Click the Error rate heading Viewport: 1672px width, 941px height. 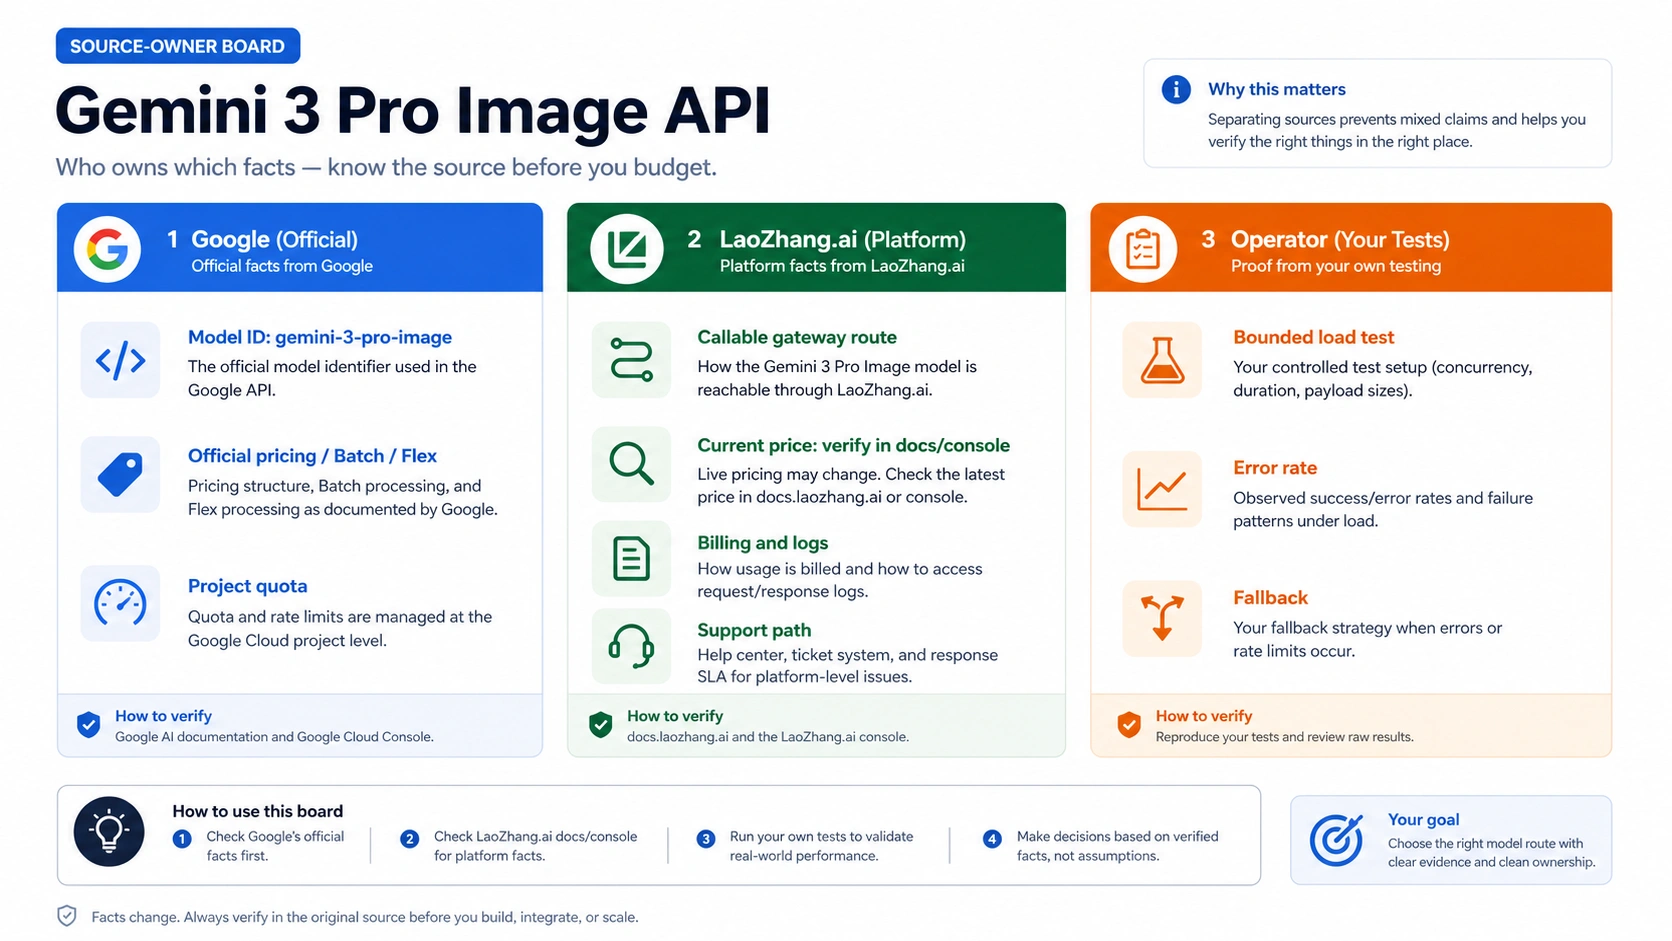tap(1275, 468)
